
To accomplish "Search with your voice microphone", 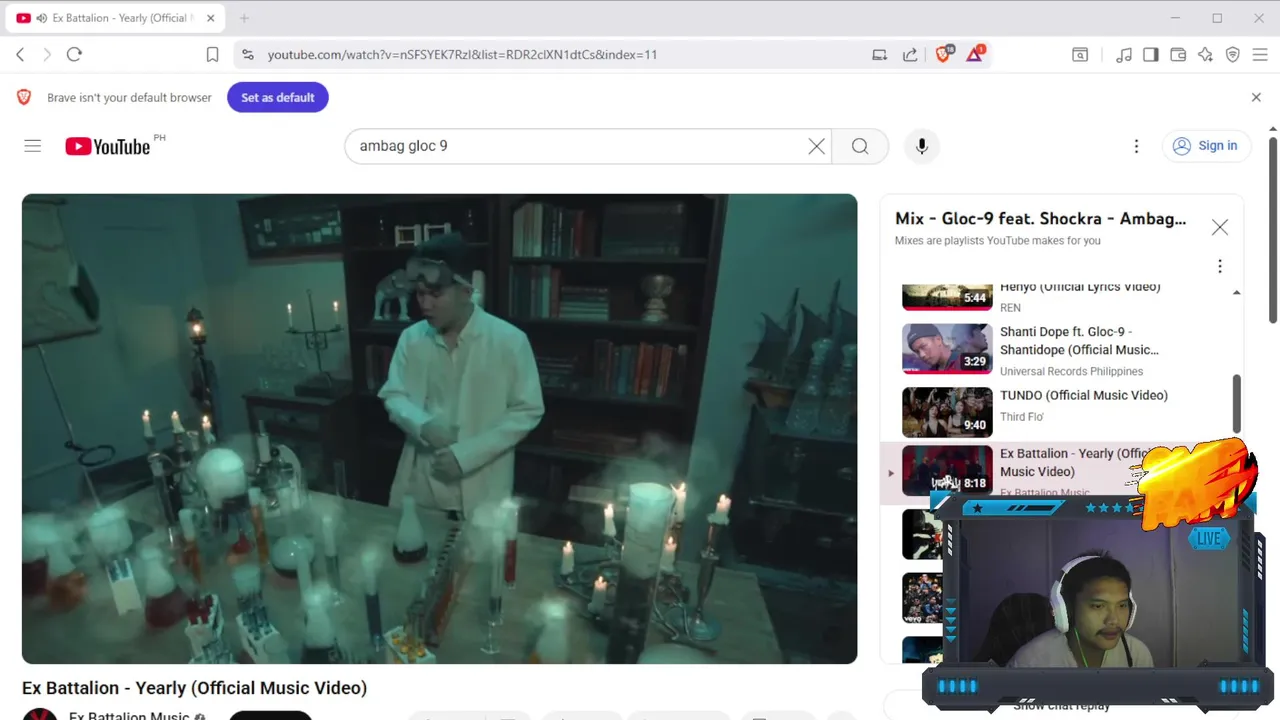I will (x=922, y=146).
